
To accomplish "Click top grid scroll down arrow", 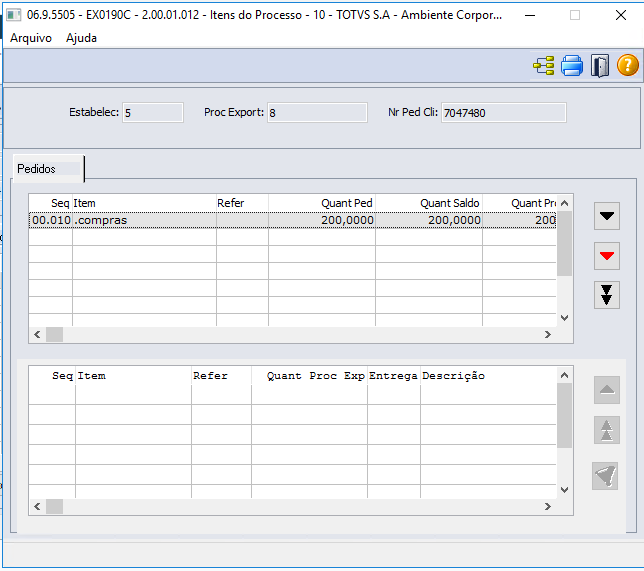I will 564,318.
